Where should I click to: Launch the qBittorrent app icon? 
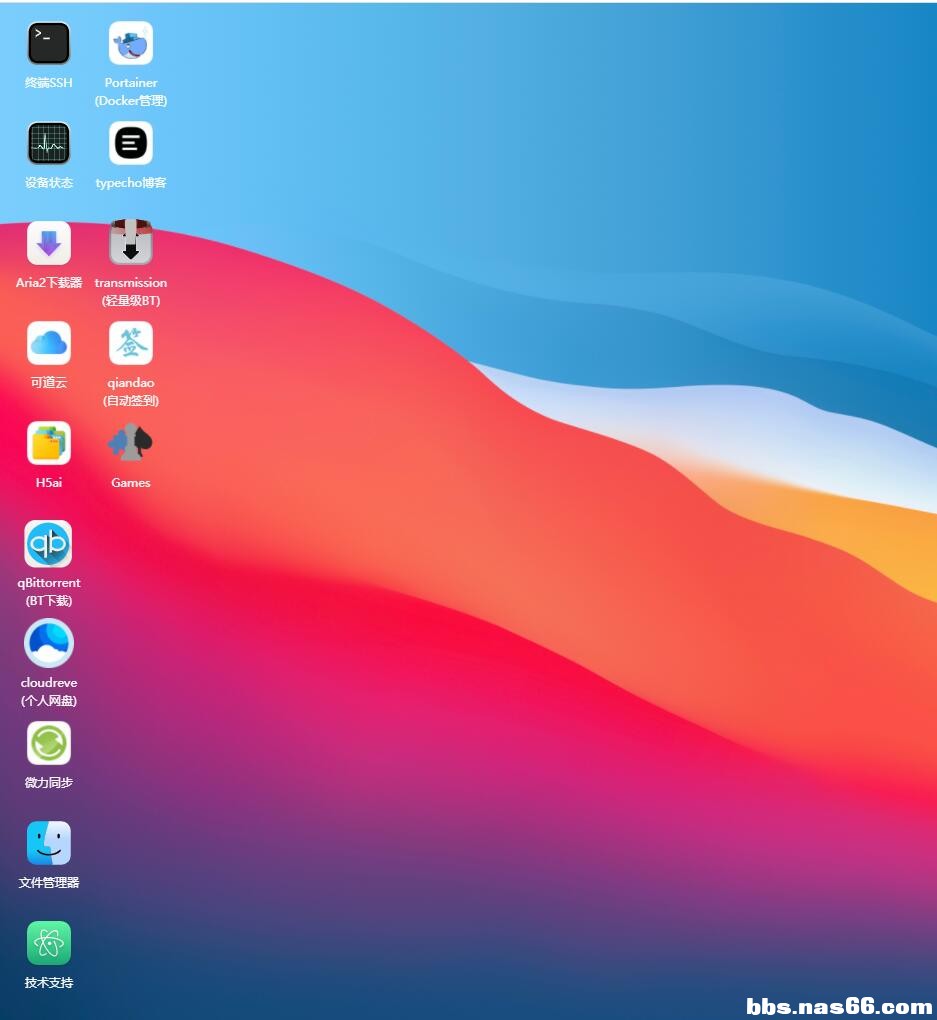tap(49, 544)
